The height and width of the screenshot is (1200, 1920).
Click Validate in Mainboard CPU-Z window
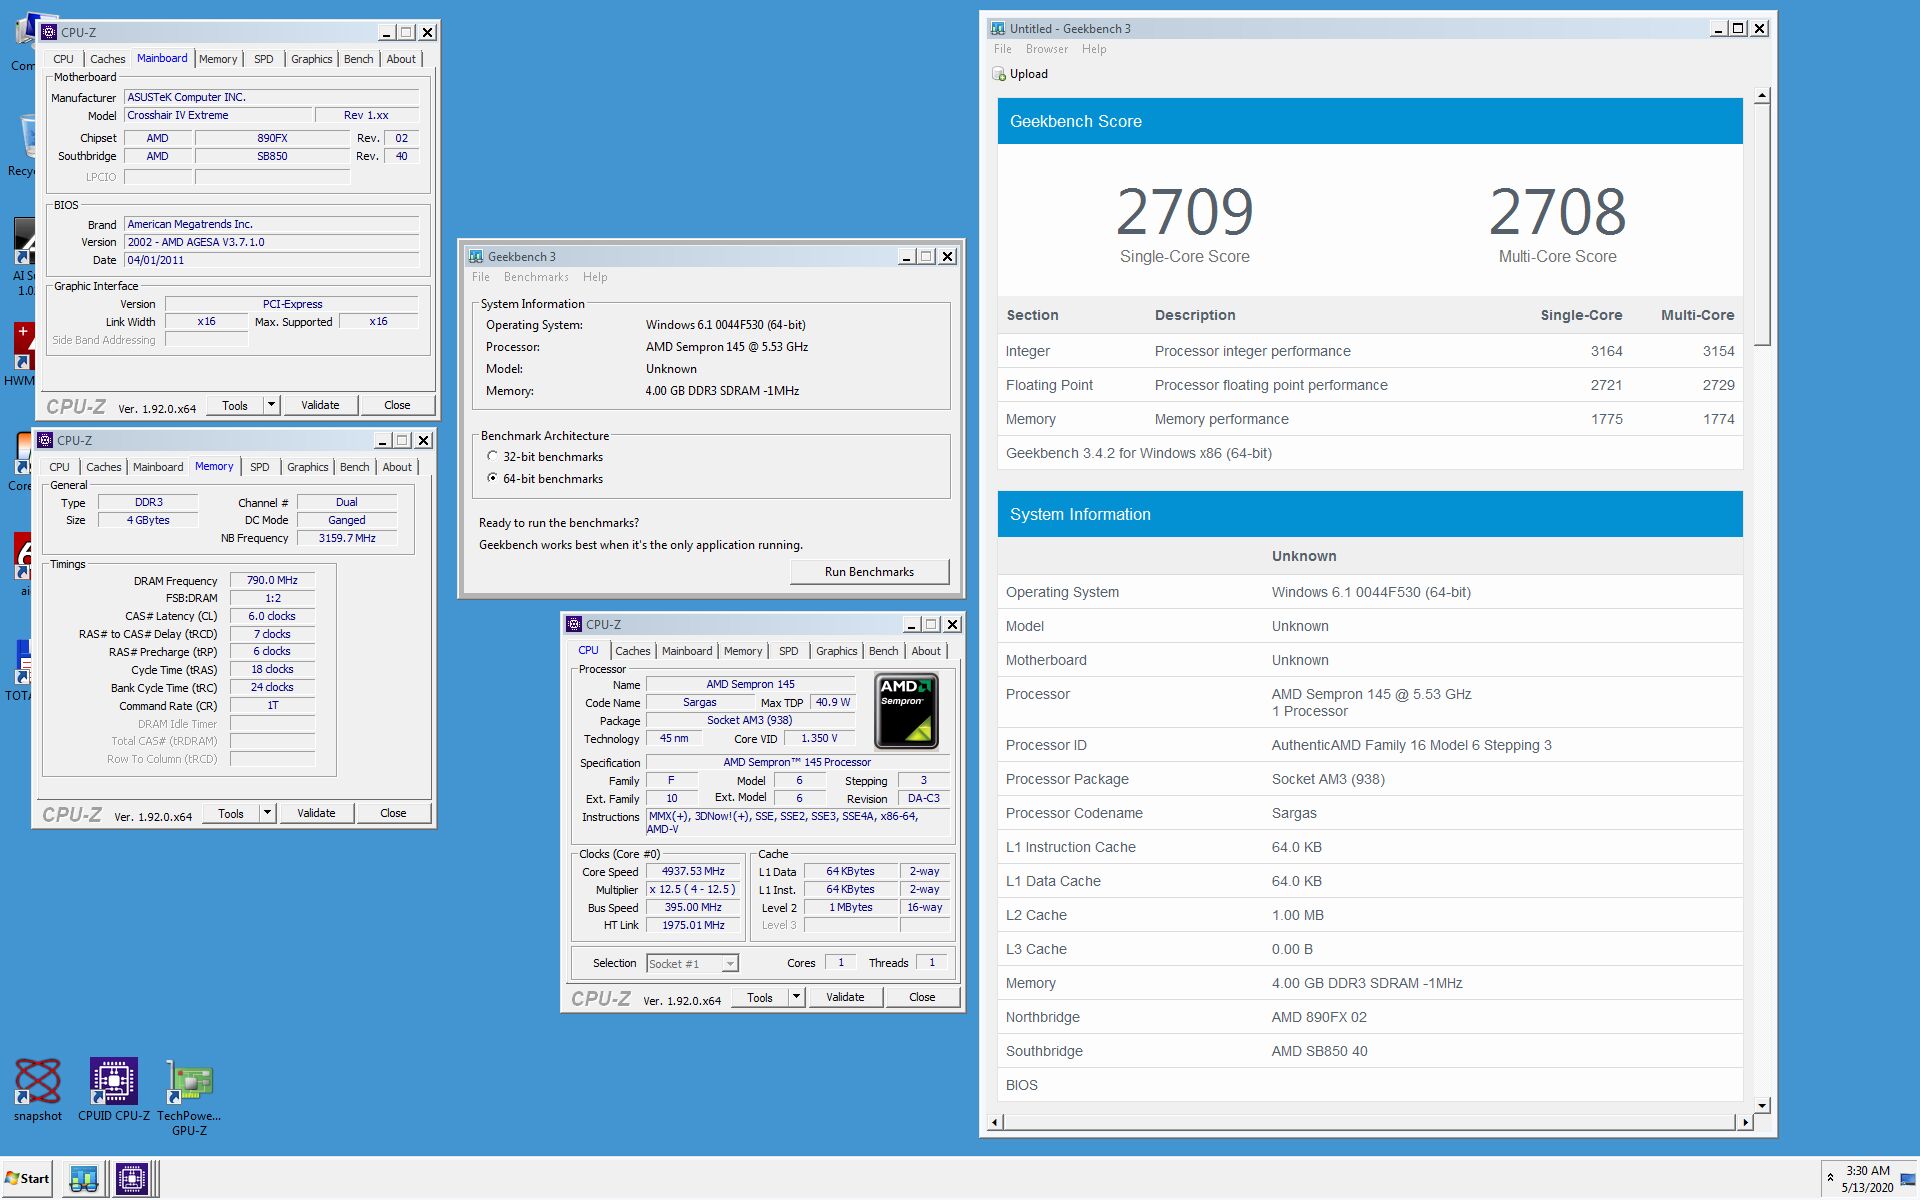[320, 405]
